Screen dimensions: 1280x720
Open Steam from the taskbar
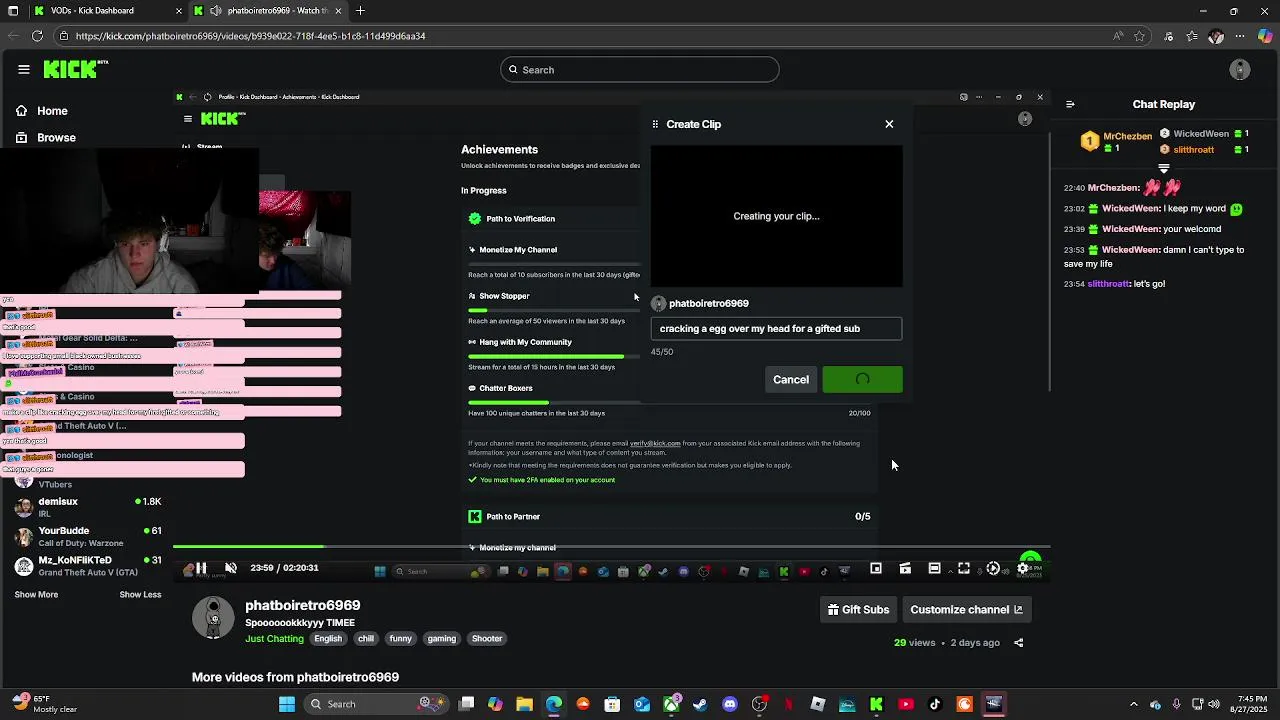(x=700, y=704)
